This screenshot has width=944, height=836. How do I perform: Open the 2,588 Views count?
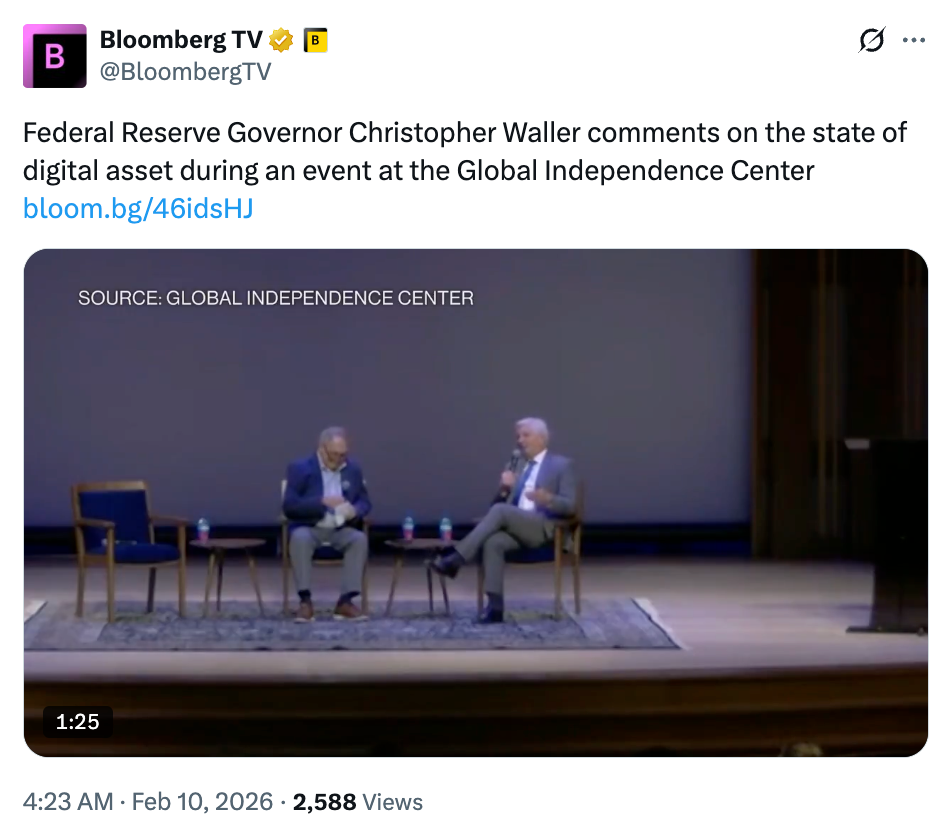[357, 802]
